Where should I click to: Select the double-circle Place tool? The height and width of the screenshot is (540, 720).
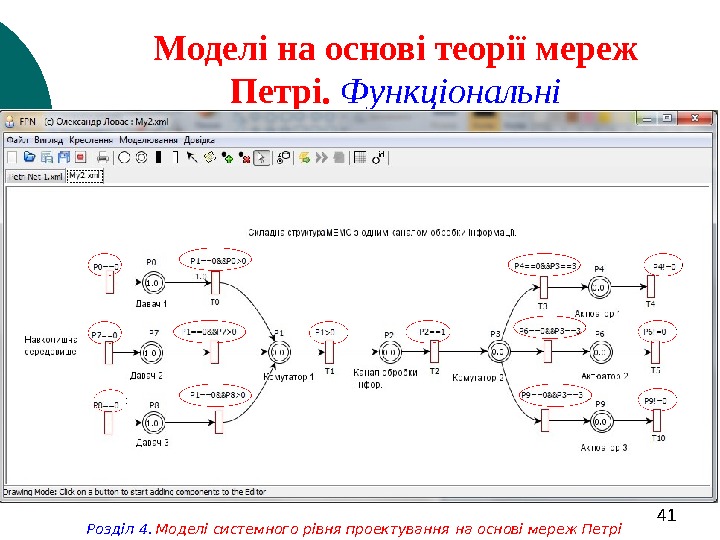pyautogui.click(x=141, y=158)
